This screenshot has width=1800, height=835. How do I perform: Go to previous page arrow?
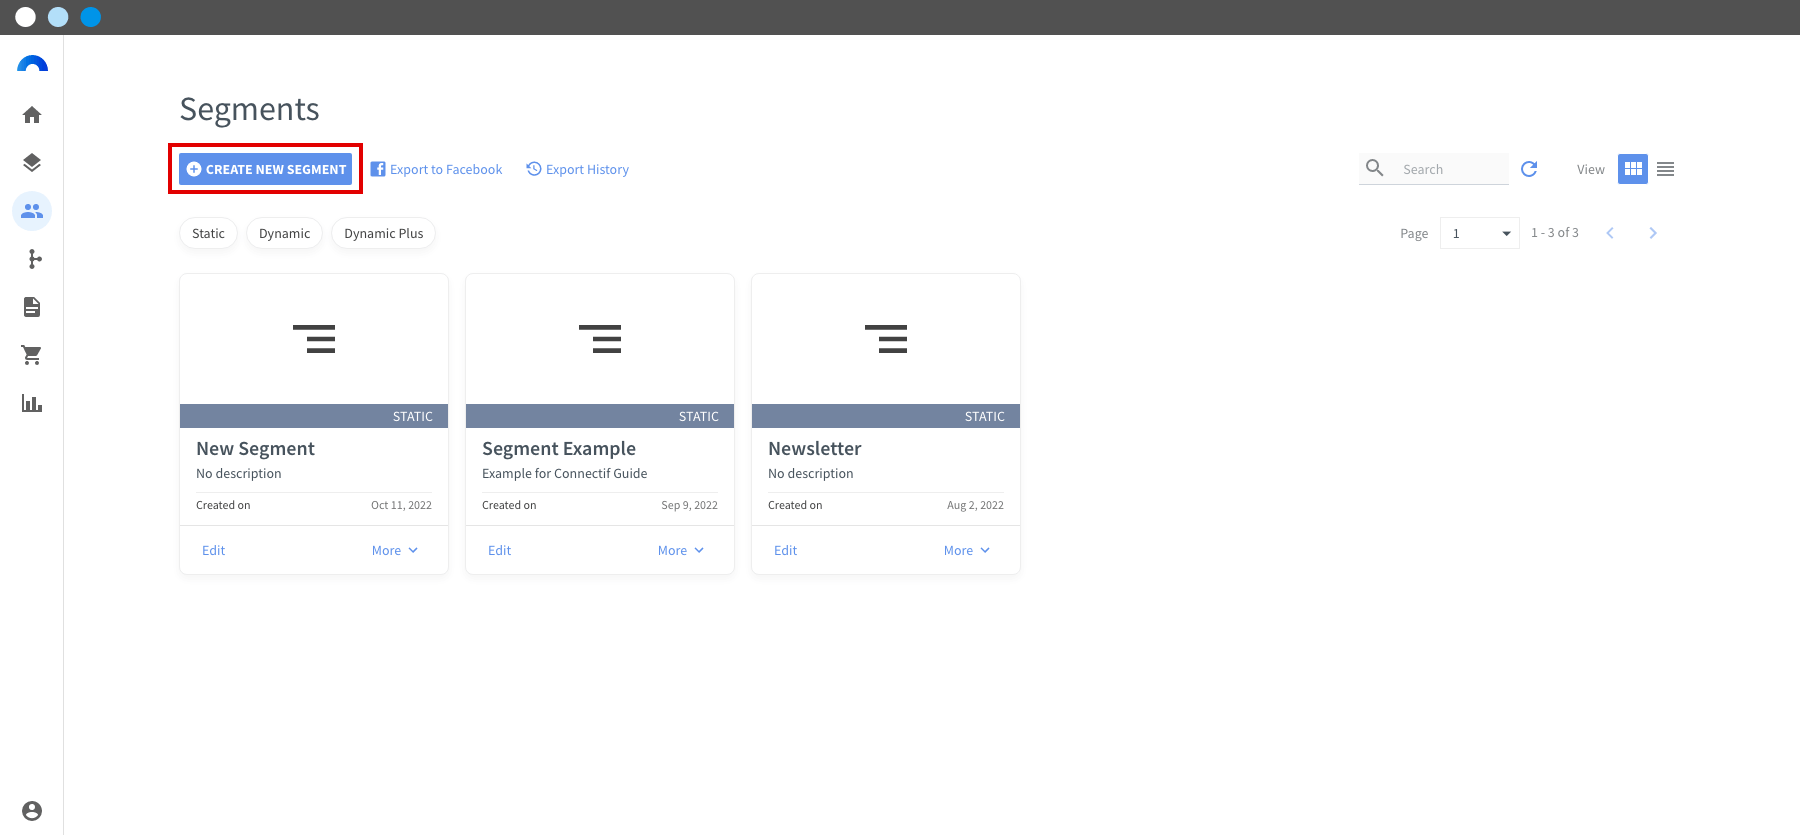click(1610, 233)
